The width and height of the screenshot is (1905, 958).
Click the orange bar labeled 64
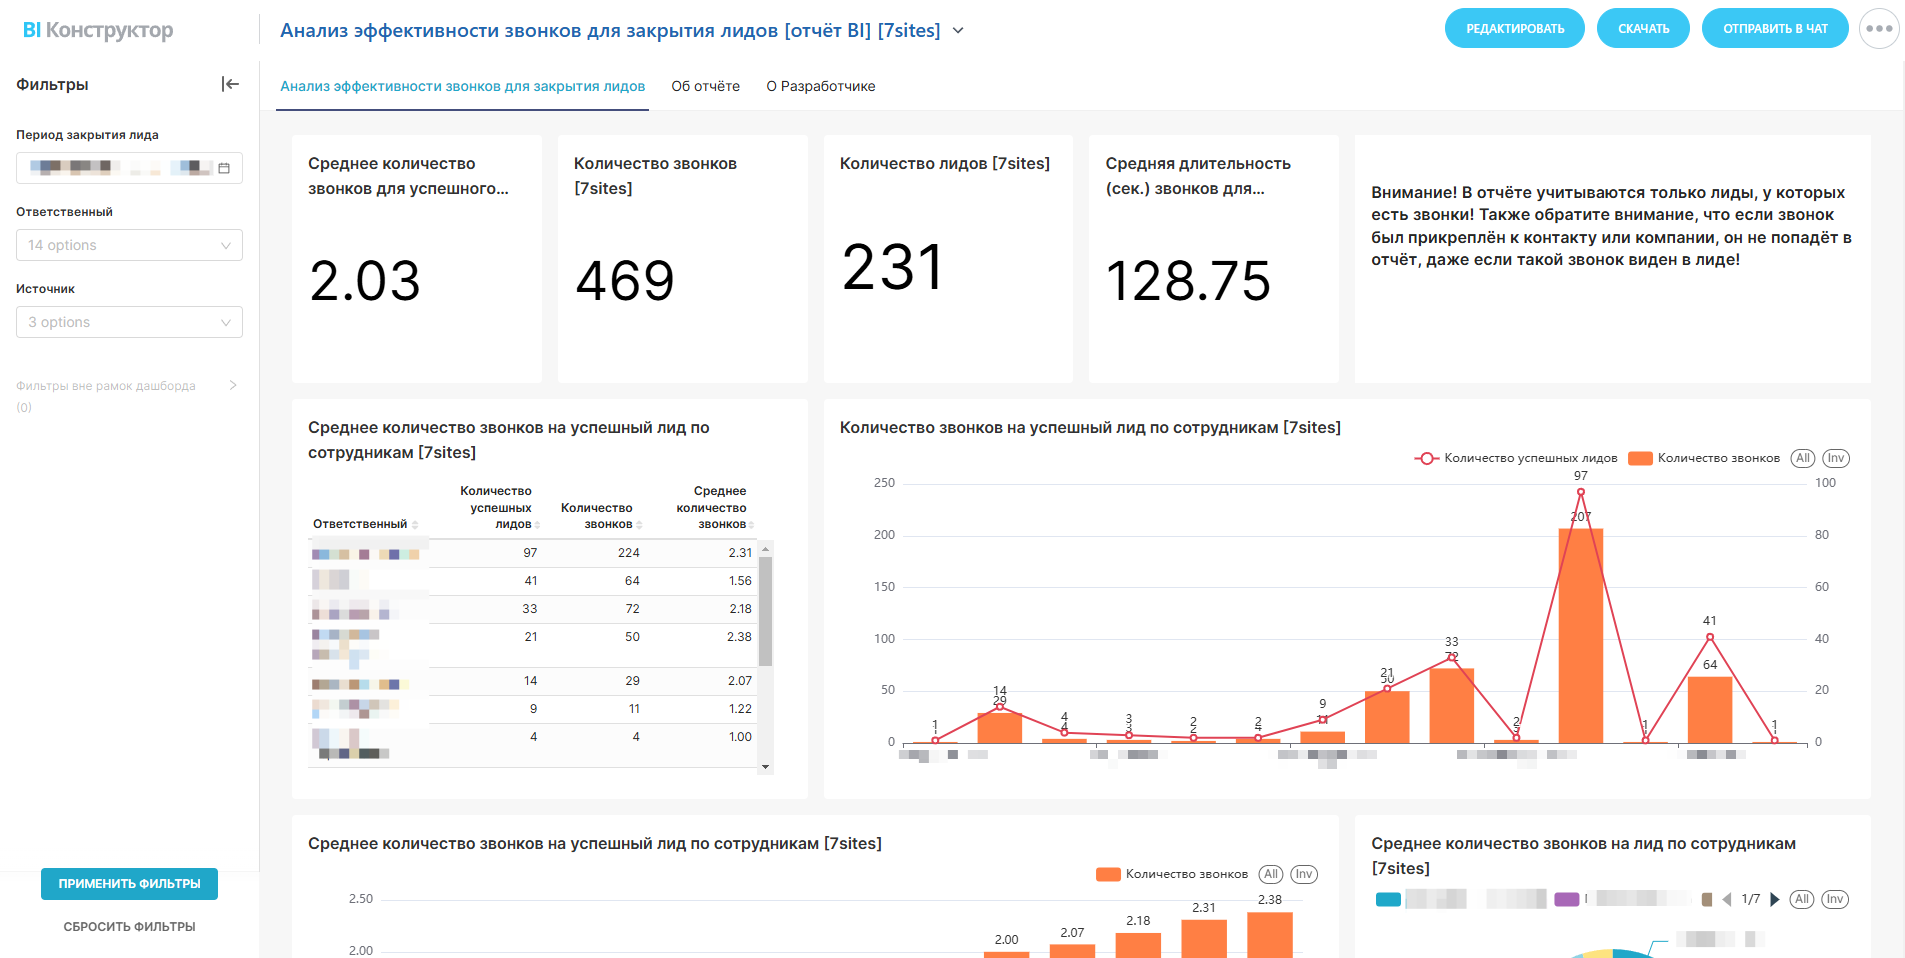click(1710, 710)
